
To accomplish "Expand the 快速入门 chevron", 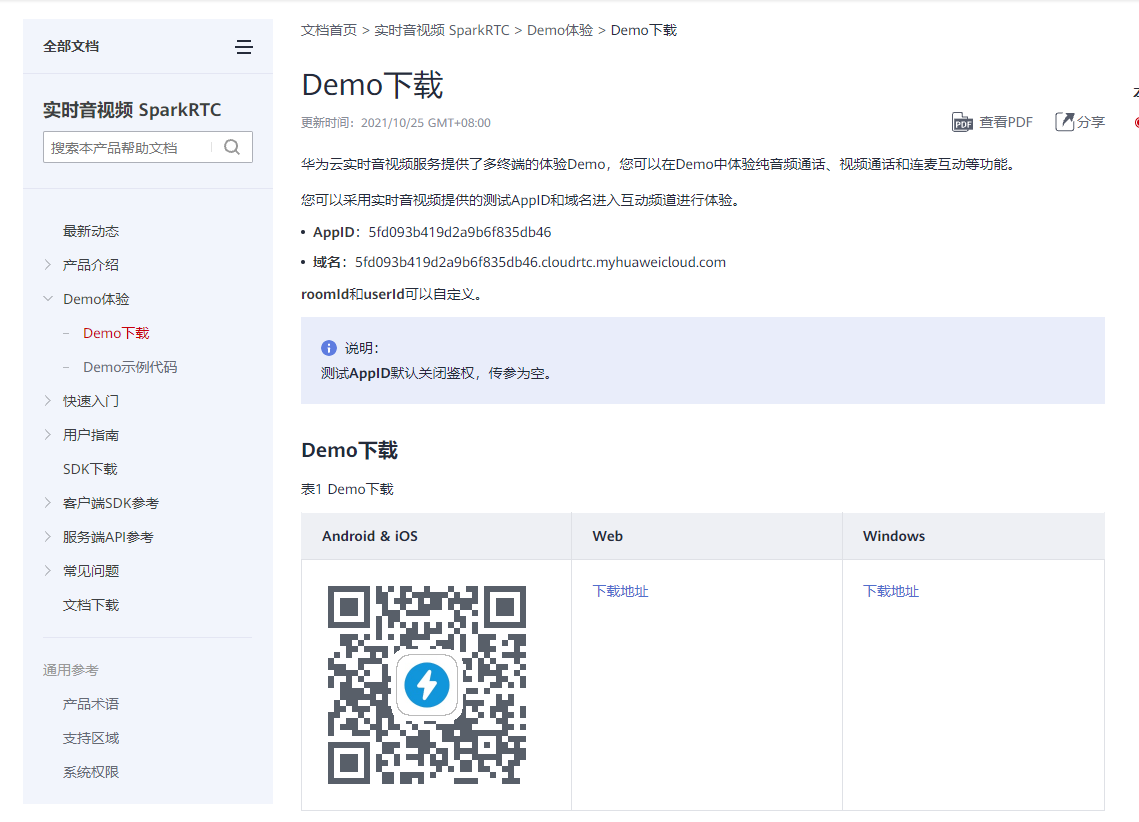I will click(48, 401).
